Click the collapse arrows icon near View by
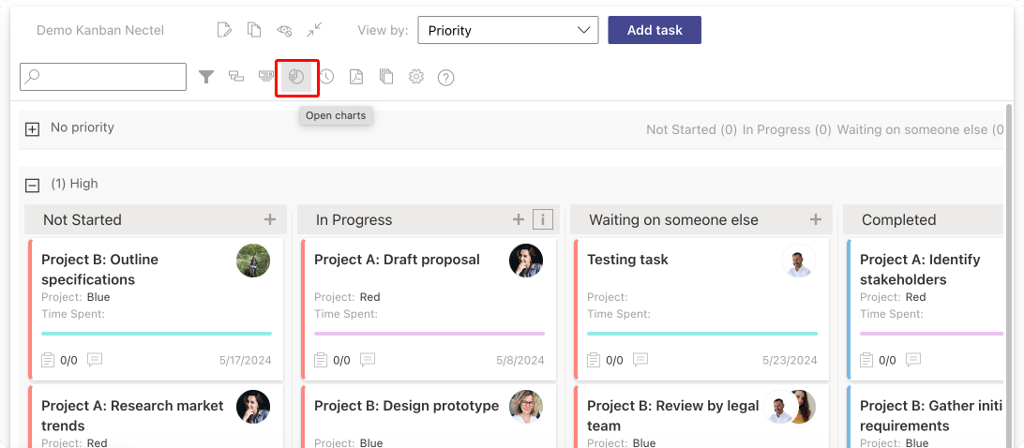1024x448 pixels. tap(315, 29)
